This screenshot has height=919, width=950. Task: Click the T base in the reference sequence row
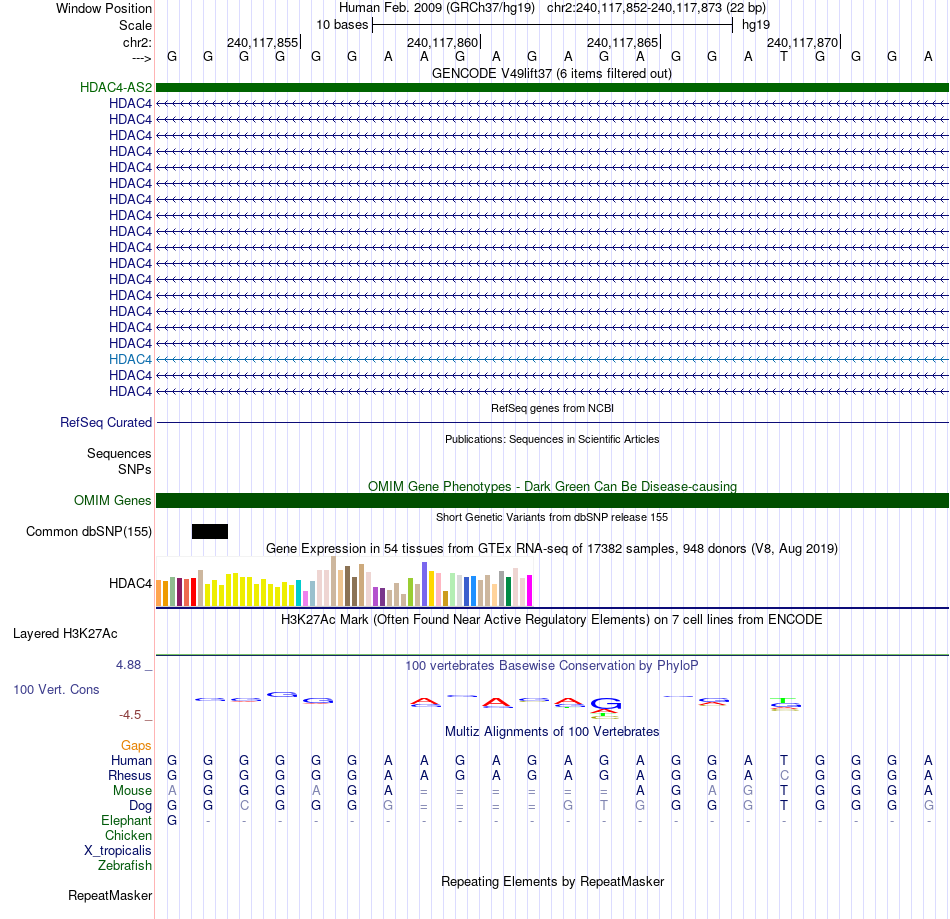click(x=784, y=56)
